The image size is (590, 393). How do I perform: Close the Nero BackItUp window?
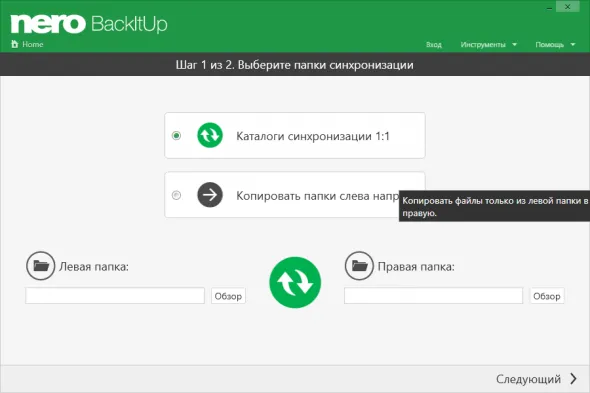tap(567, 7)
